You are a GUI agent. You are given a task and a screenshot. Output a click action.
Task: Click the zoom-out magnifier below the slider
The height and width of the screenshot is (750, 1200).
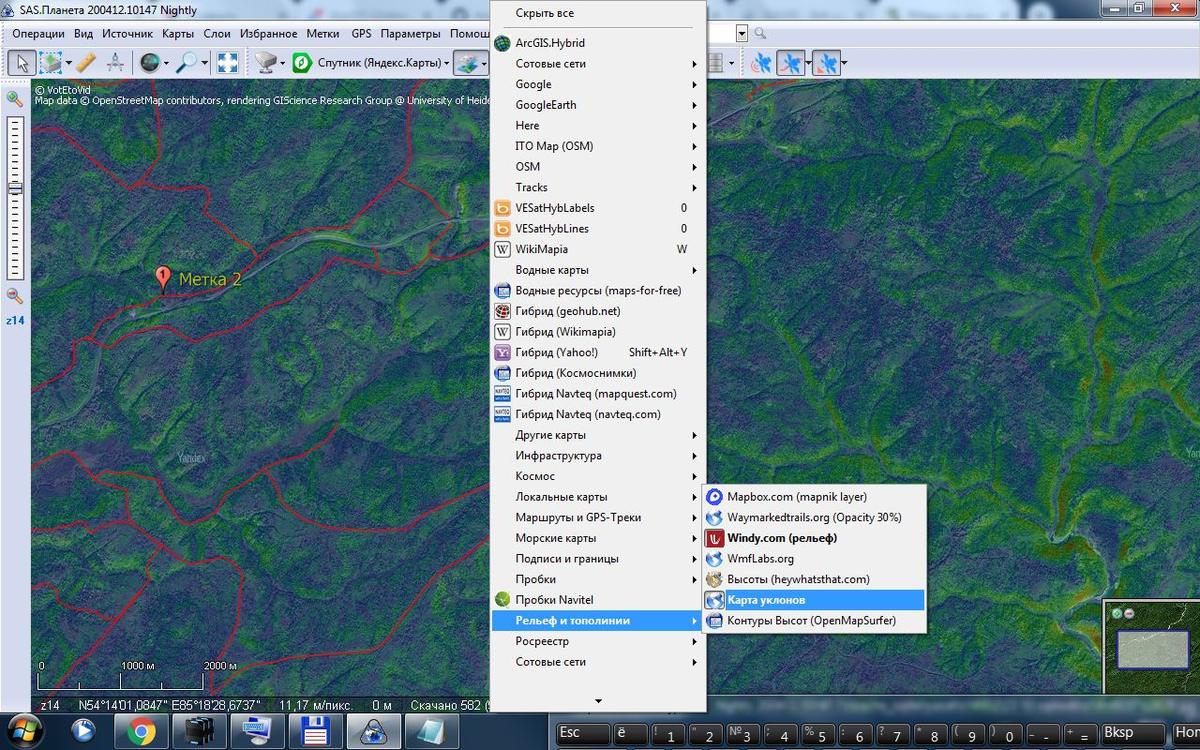(x=14, y=295)
